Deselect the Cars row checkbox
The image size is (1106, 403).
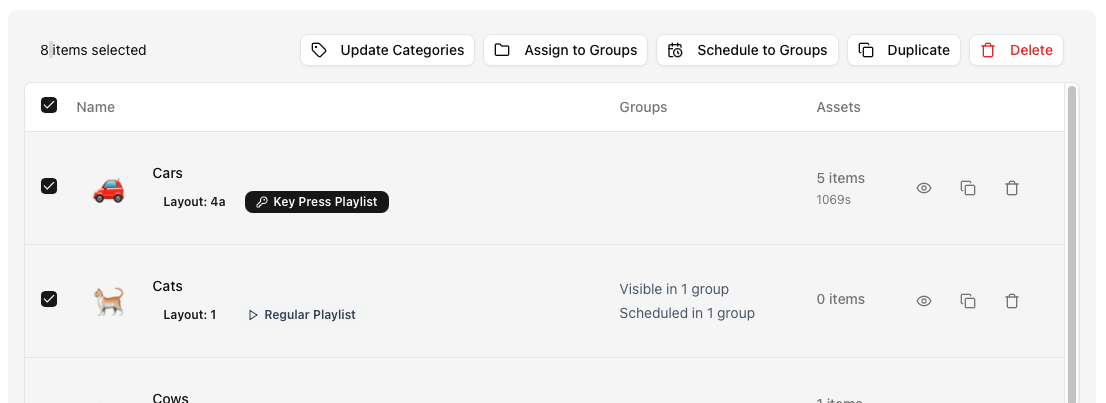tap(49, 186)
